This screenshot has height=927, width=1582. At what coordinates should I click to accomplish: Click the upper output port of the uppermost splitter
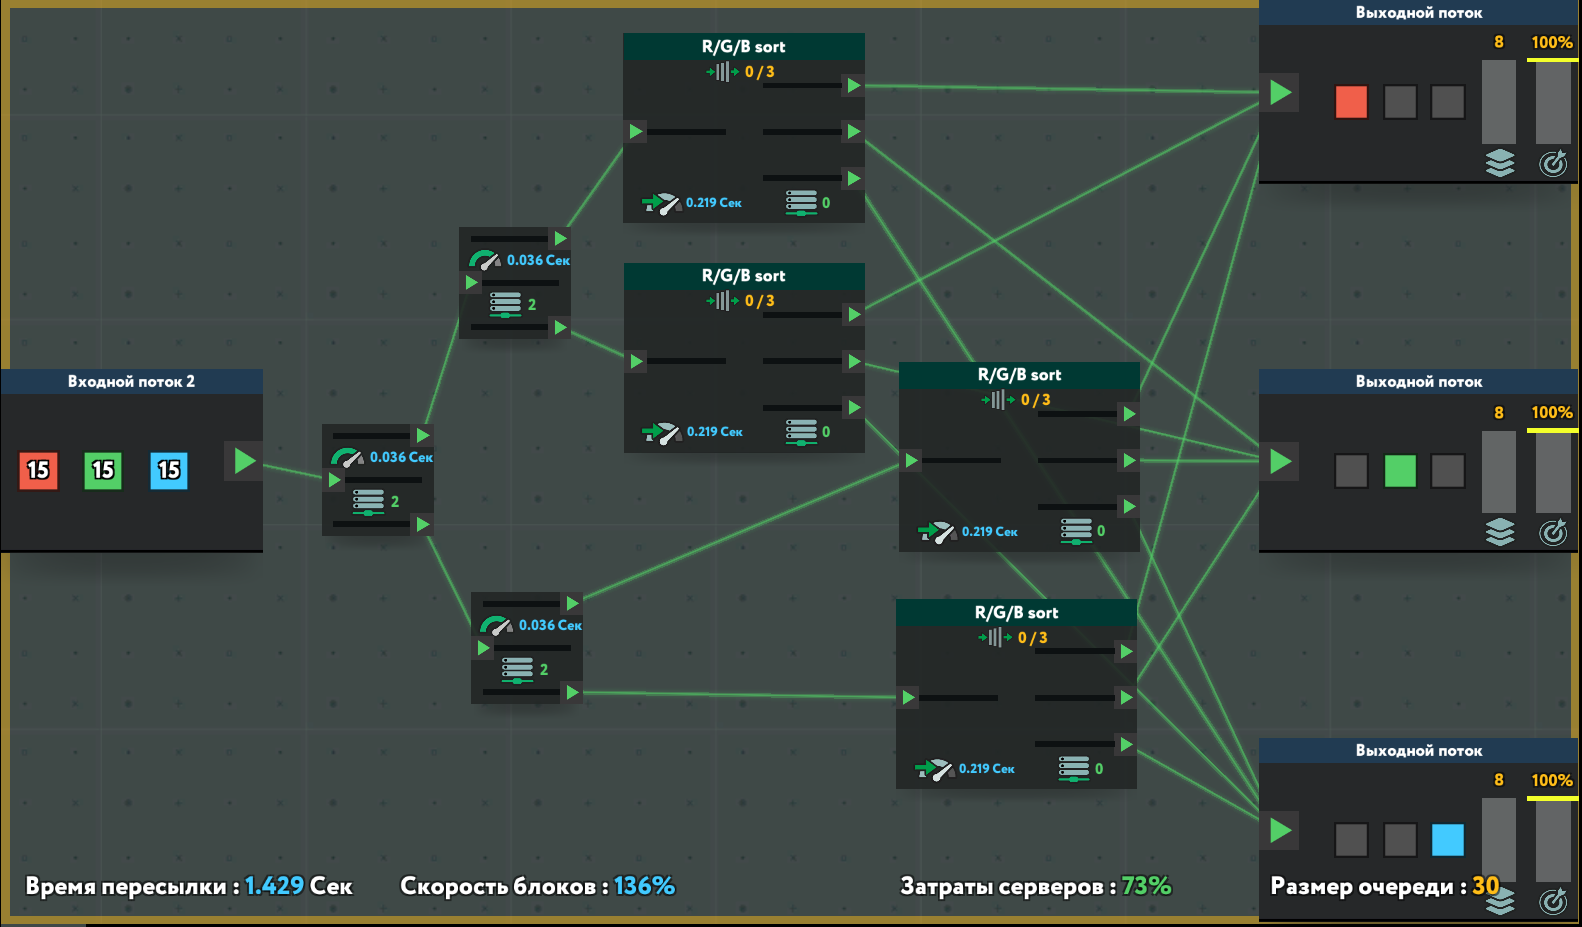(560, 238)
